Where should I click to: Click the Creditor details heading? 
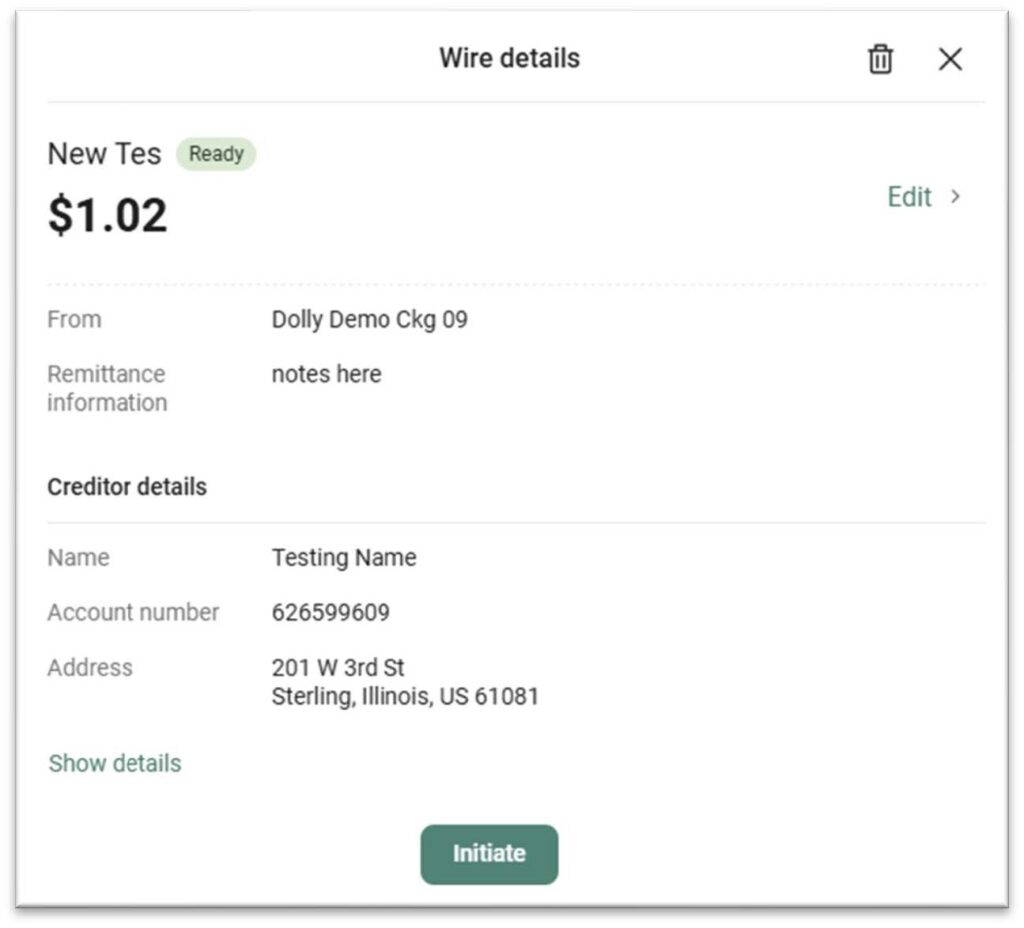coord(127,487)
